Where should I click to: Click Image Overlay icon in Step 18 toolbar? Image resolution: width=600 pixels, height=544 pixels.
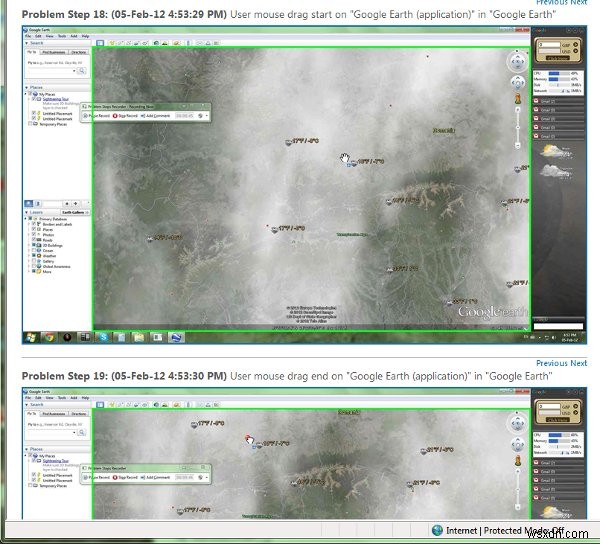(x=137, y=43)
